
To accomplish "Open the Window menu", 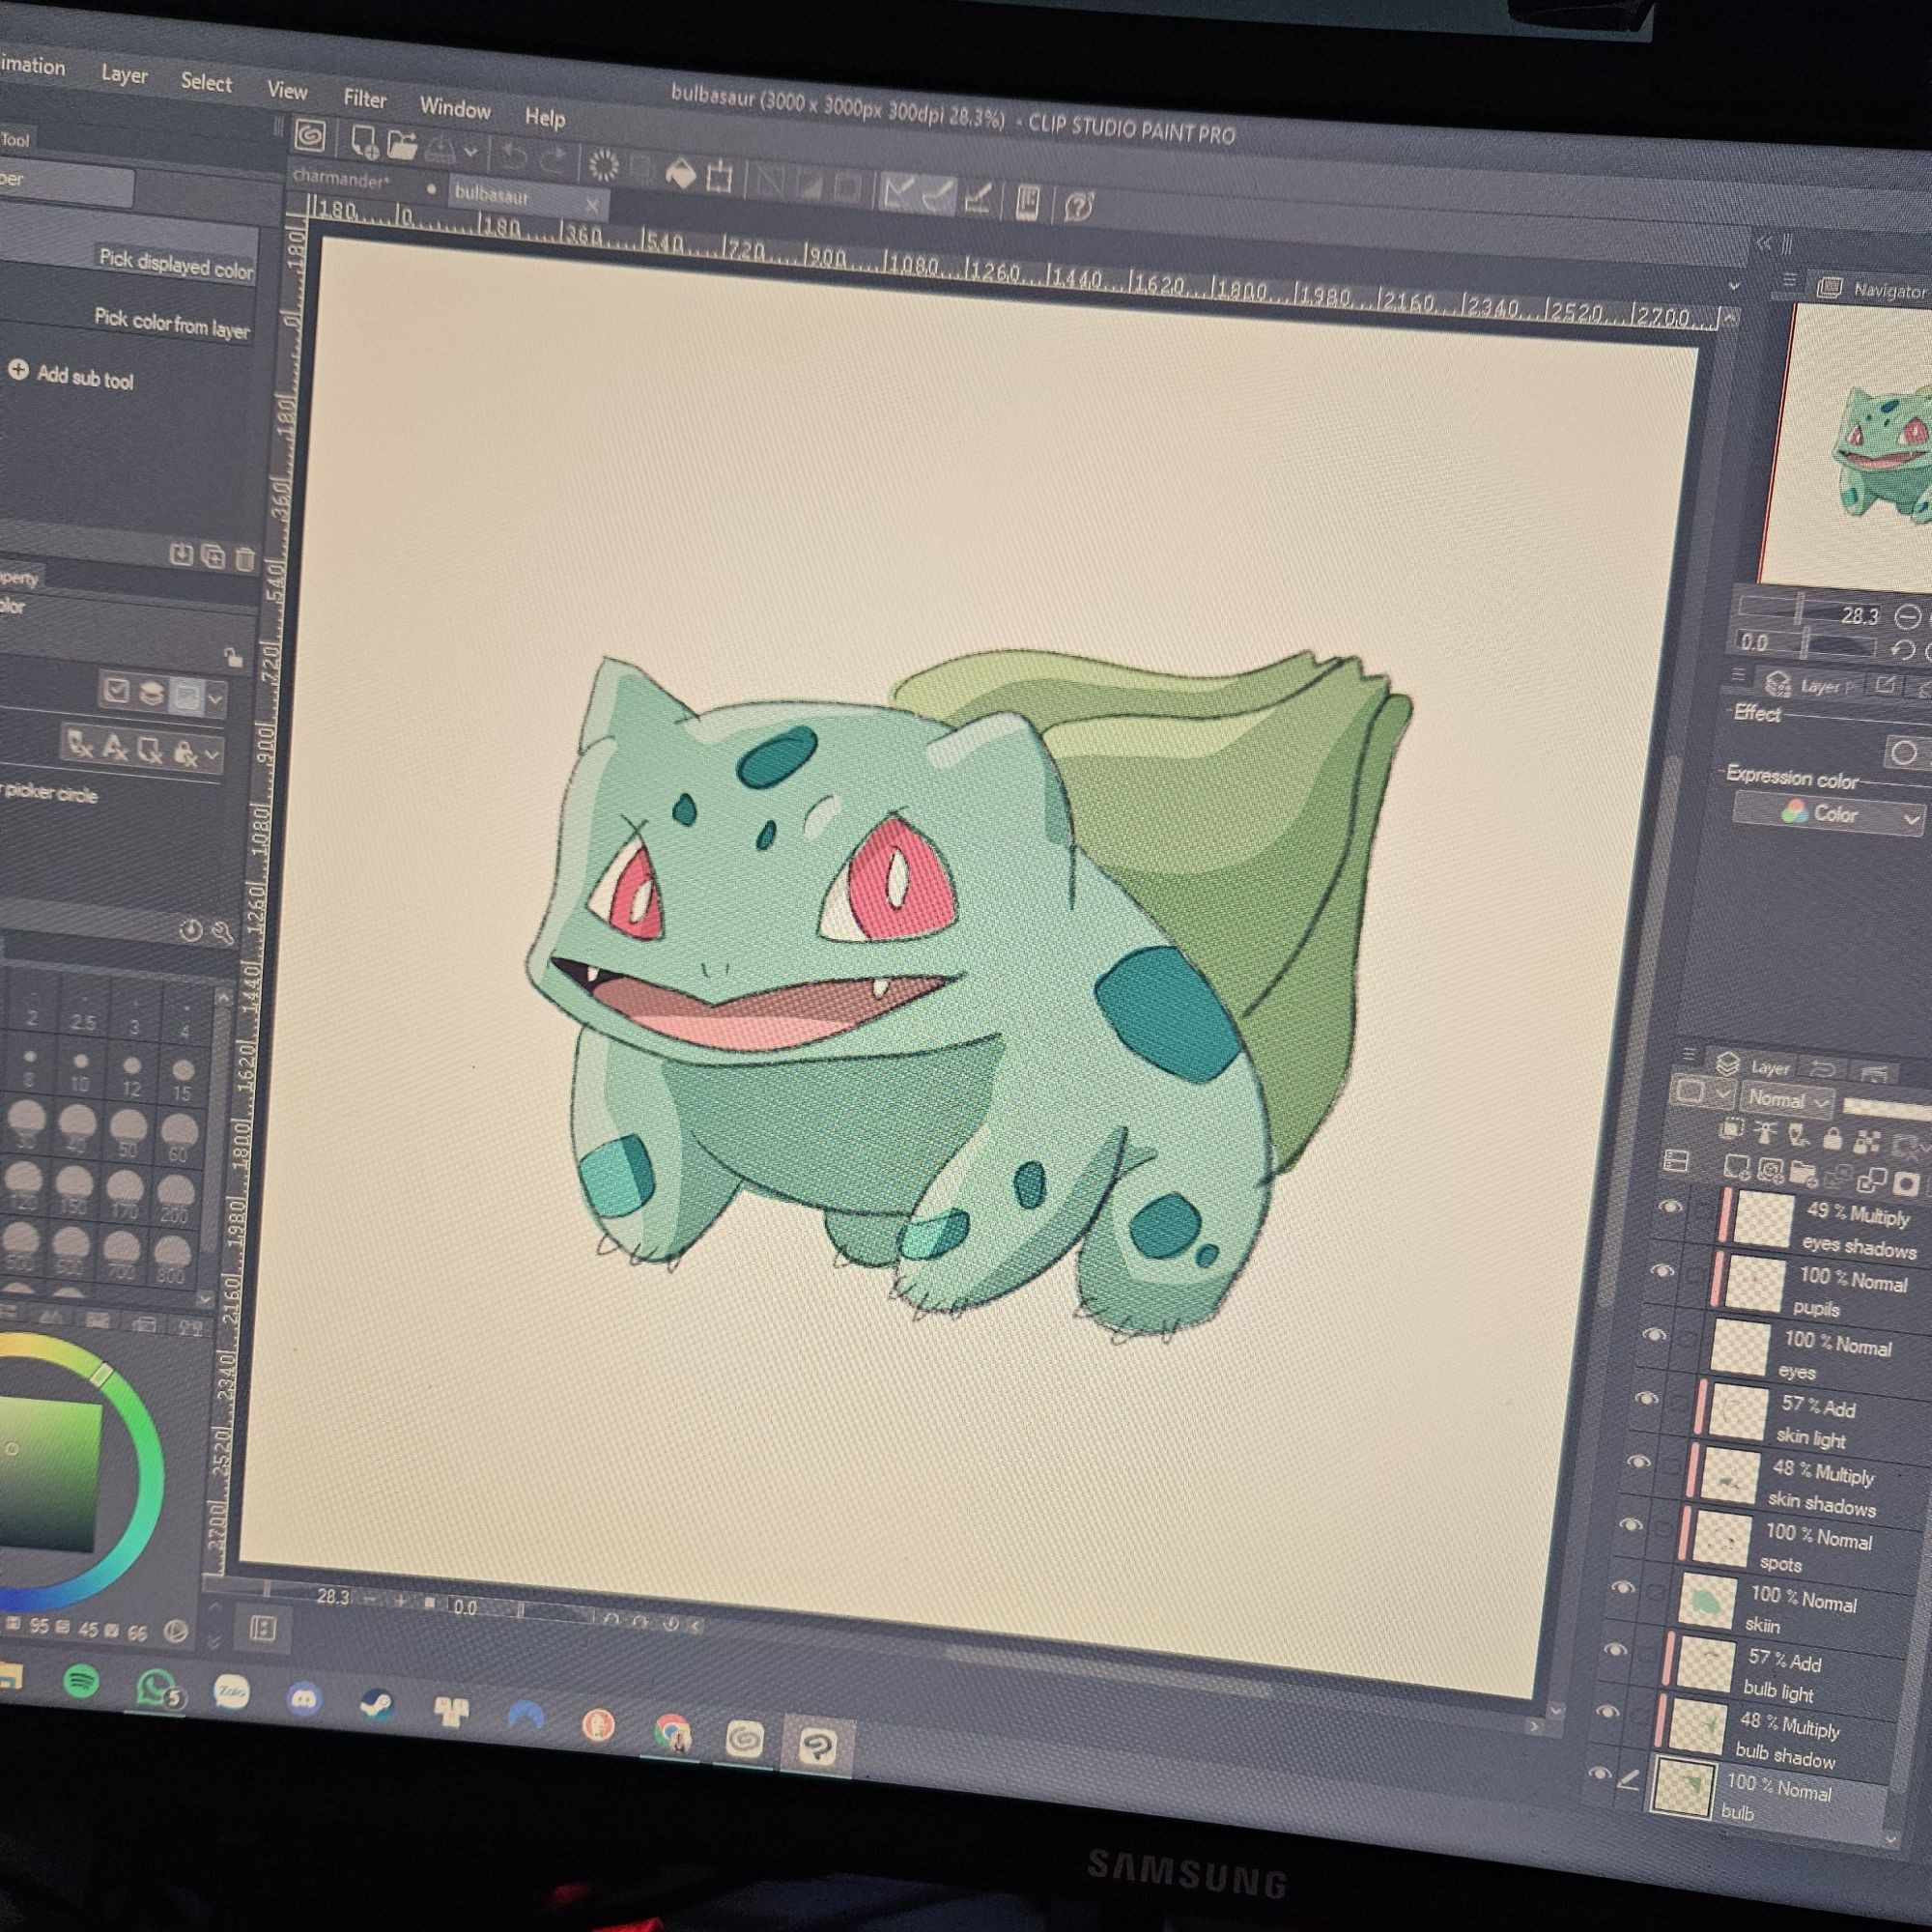I will tap(455, 108).
